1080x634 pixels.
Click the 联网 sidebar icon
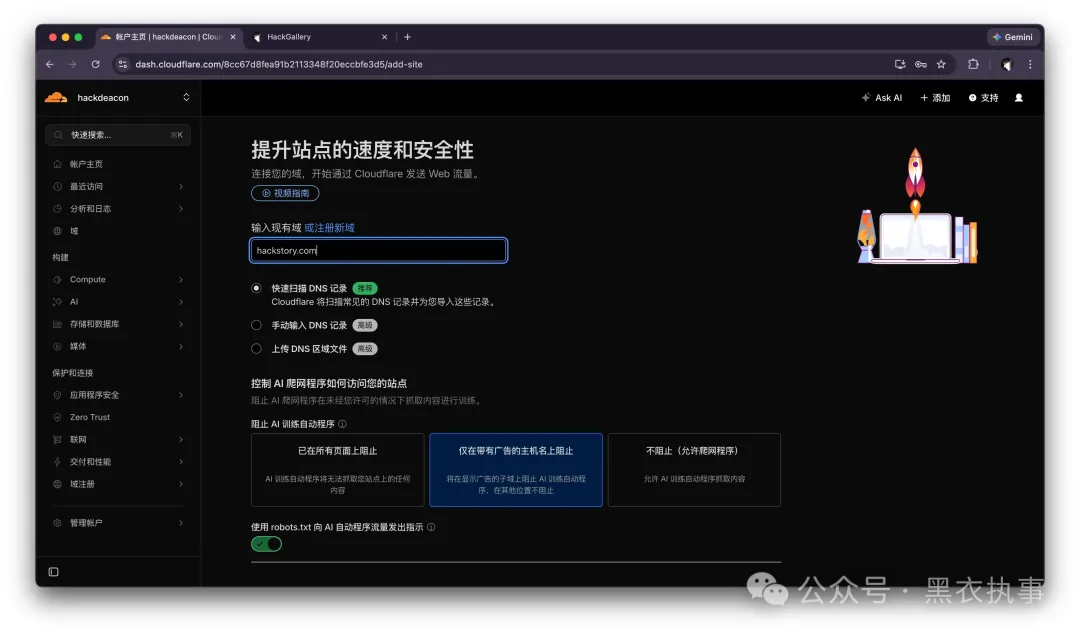[x=57, y=440]
